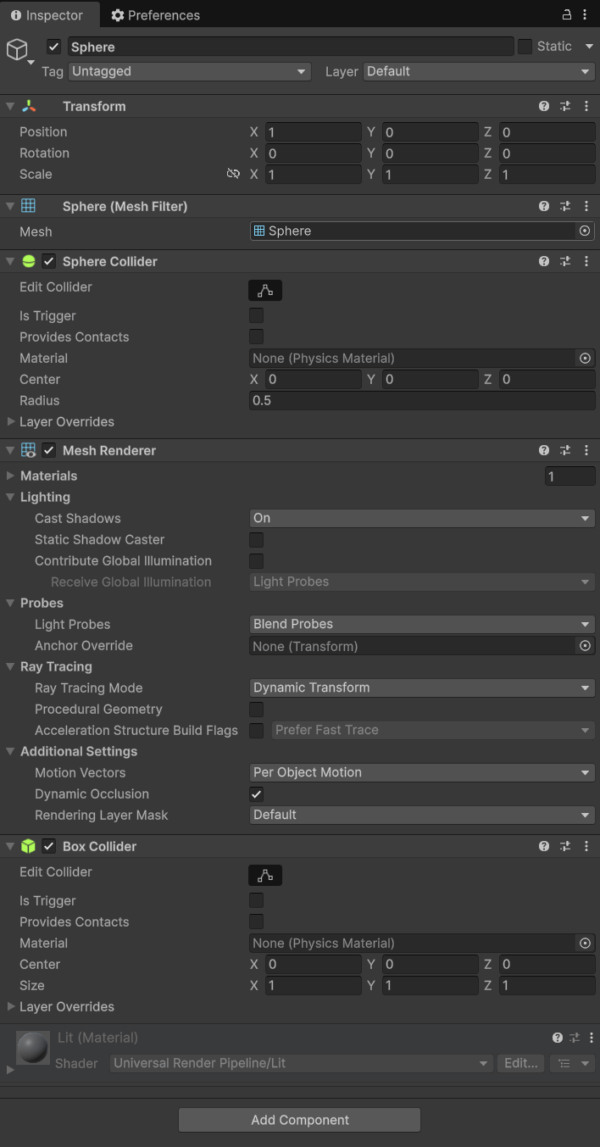Open the object picker for the Mesh field
Viewport: 600px width, 1147px height.
tap(585, 231)
